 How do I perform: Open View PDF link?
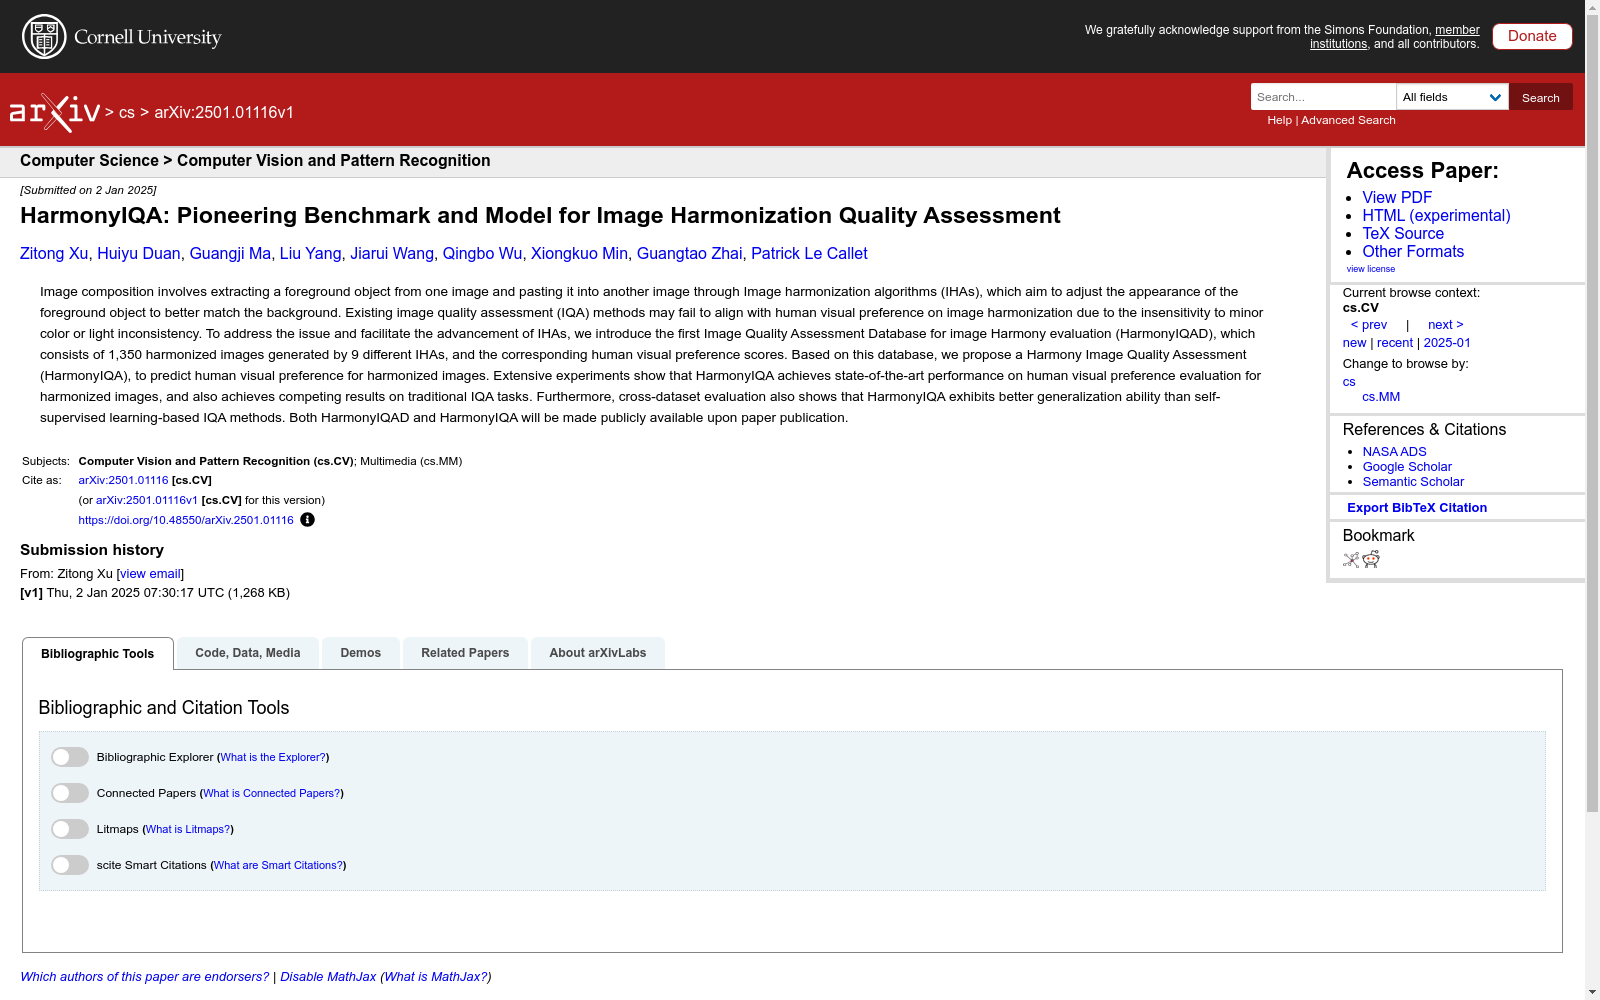(x=1397, y=198)
